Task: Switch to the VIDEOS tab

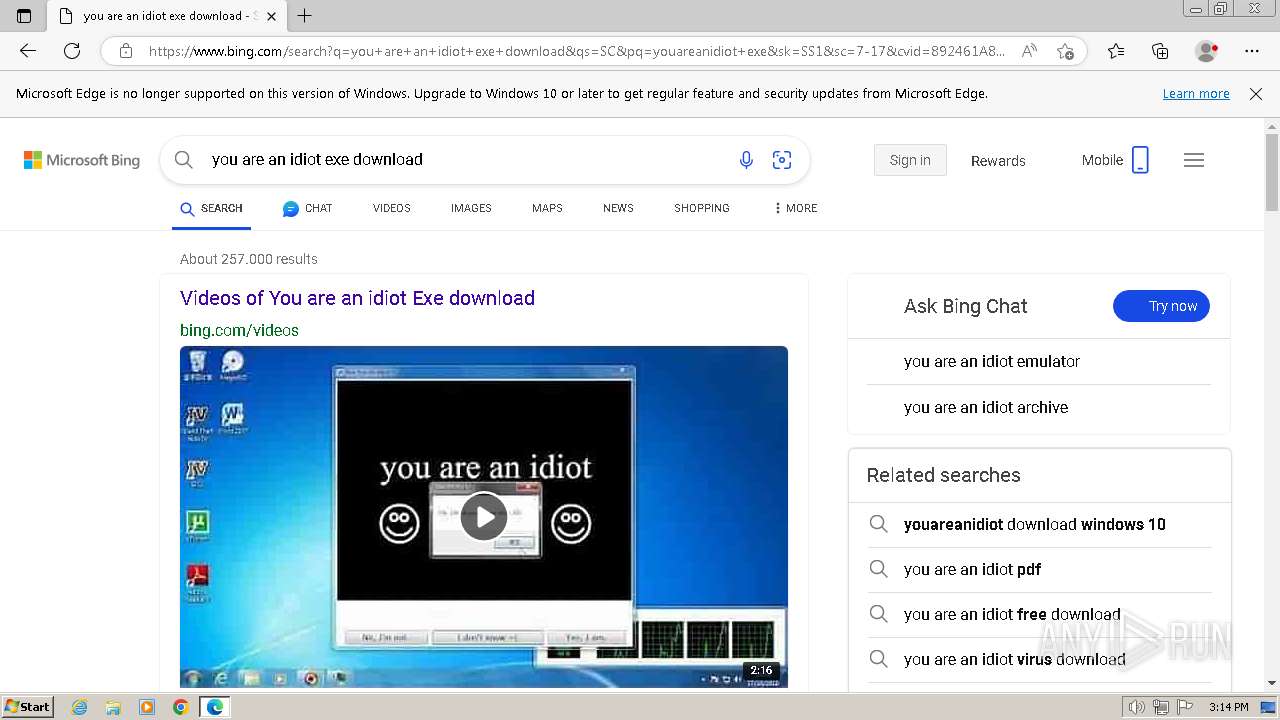Action: 392,208
